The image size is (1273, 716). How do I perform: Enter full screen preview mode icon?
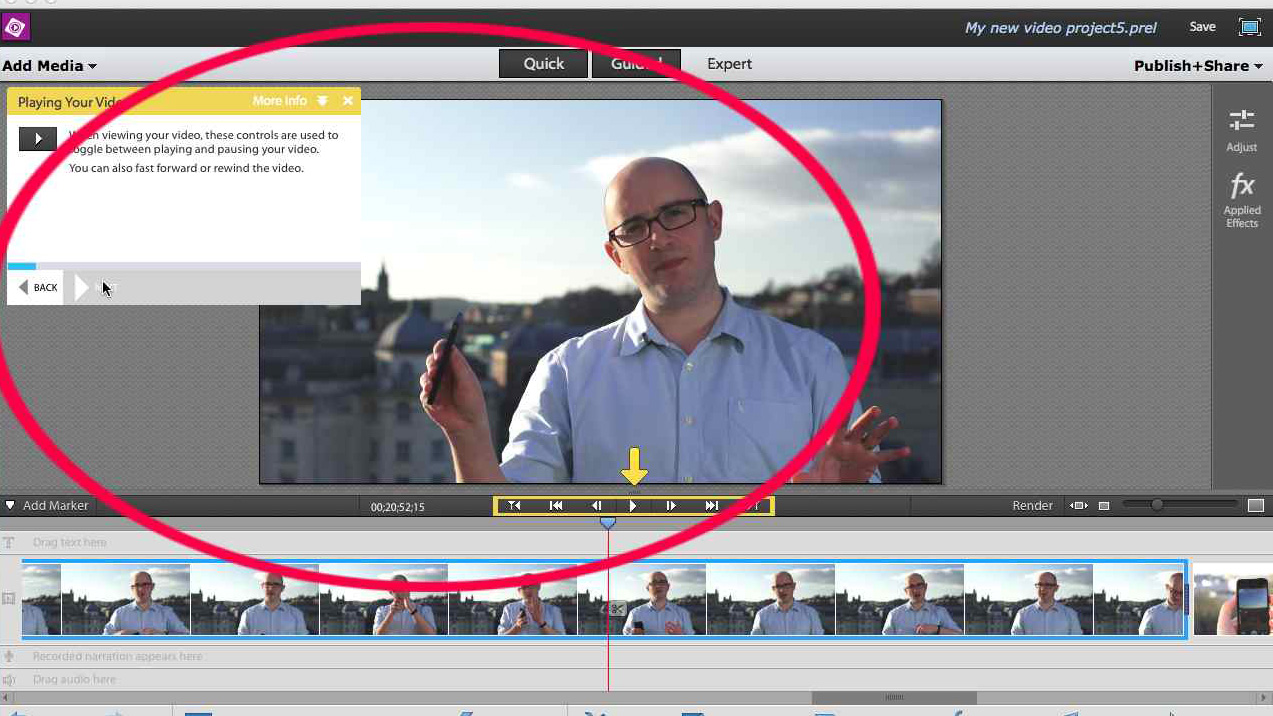coord(1249,27)
